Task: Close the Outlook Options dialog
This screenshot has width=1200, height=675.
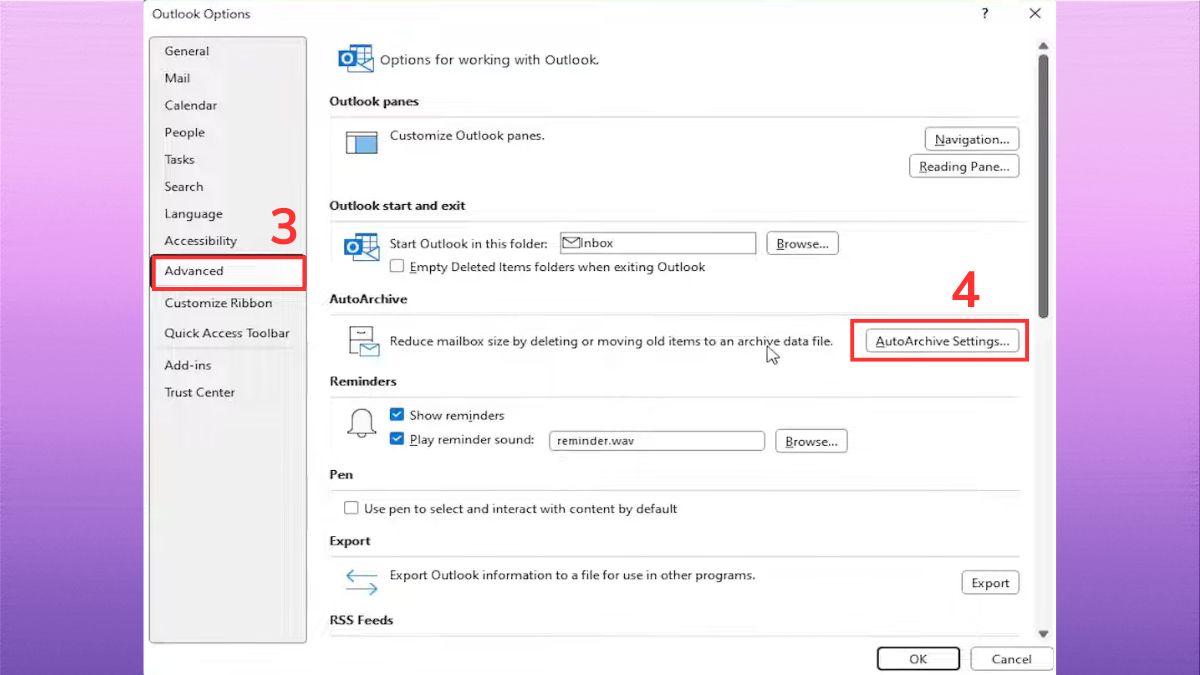Action: coord(1035,14)
